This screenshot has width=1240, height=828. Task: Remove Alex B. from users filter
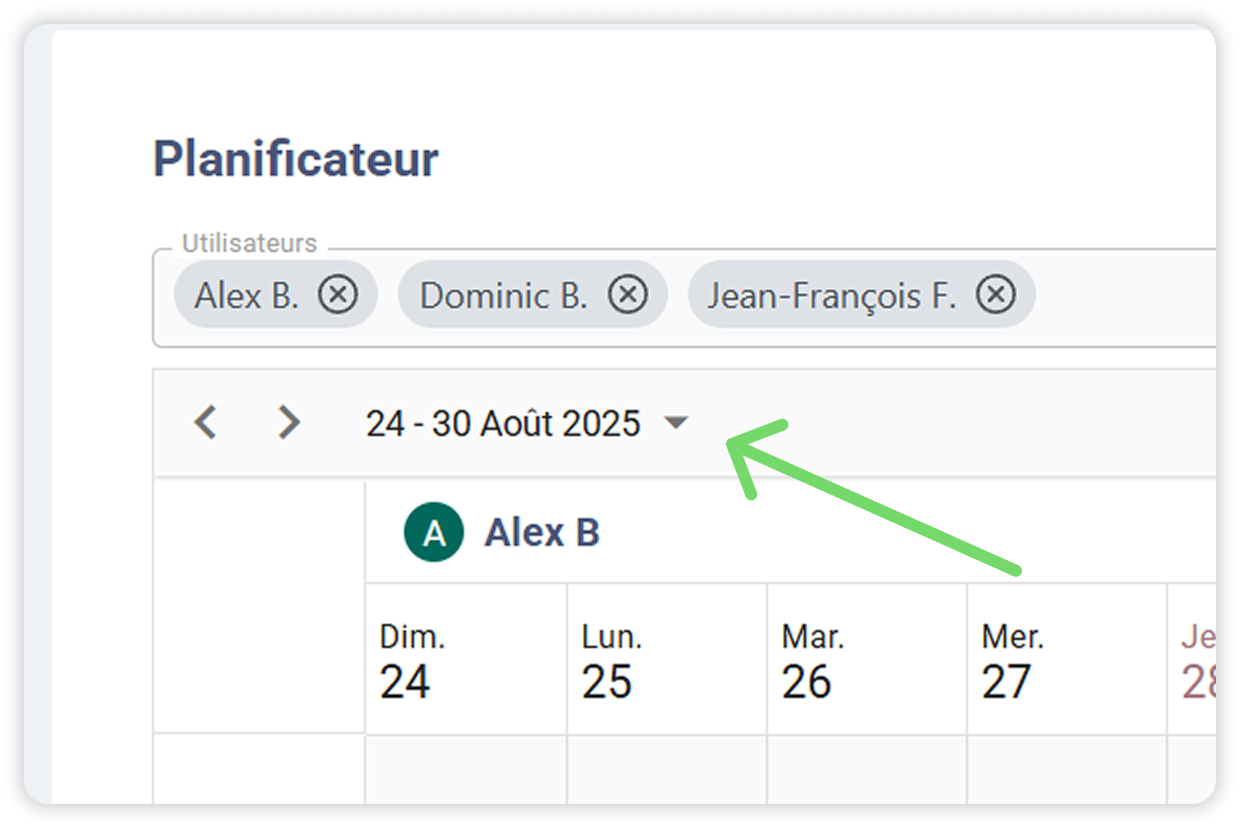[x=338, y=295]
